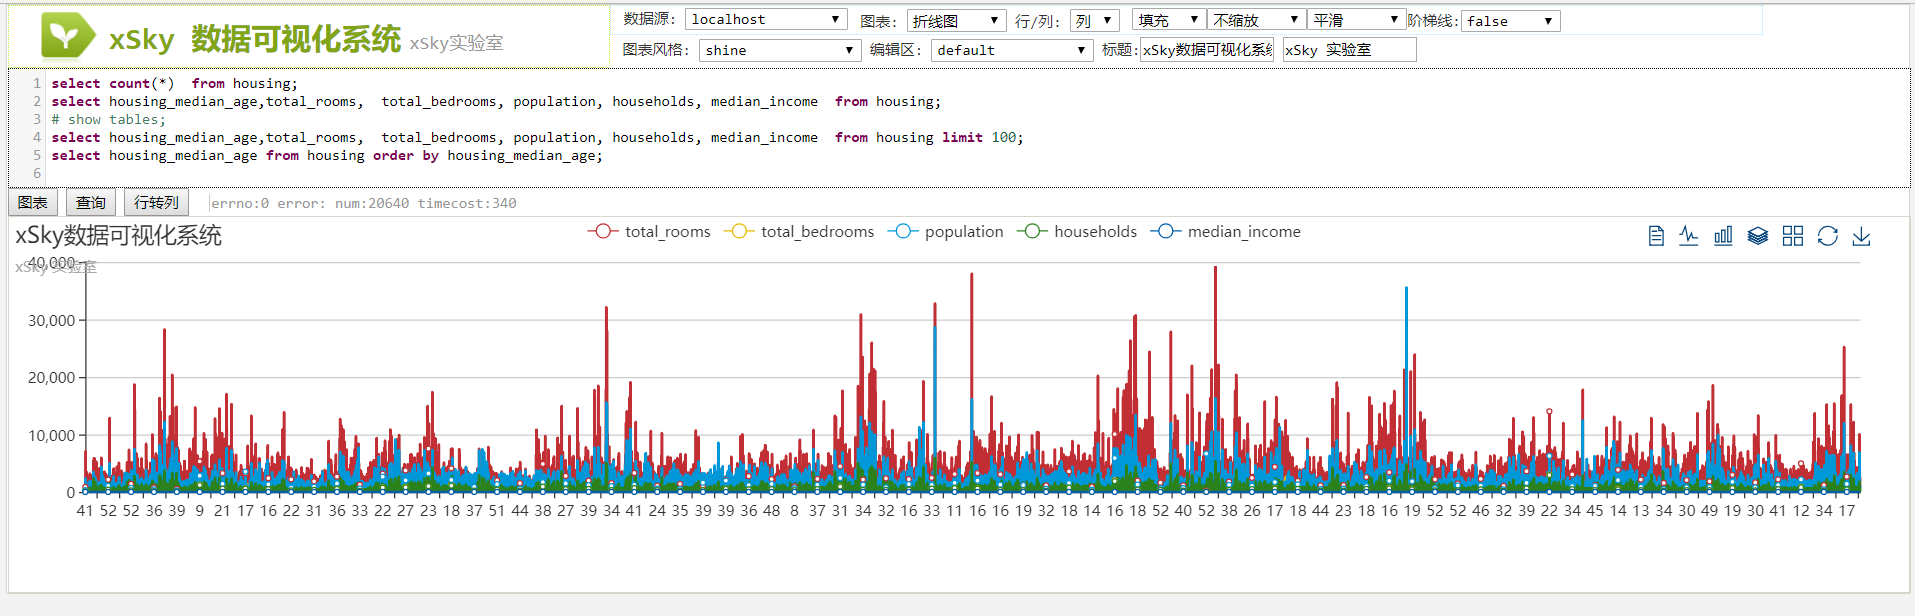This screenshot has width=1915, height=616.
Task: Open the 数据源 localhost dropdown
Action: tap(766, 20)
